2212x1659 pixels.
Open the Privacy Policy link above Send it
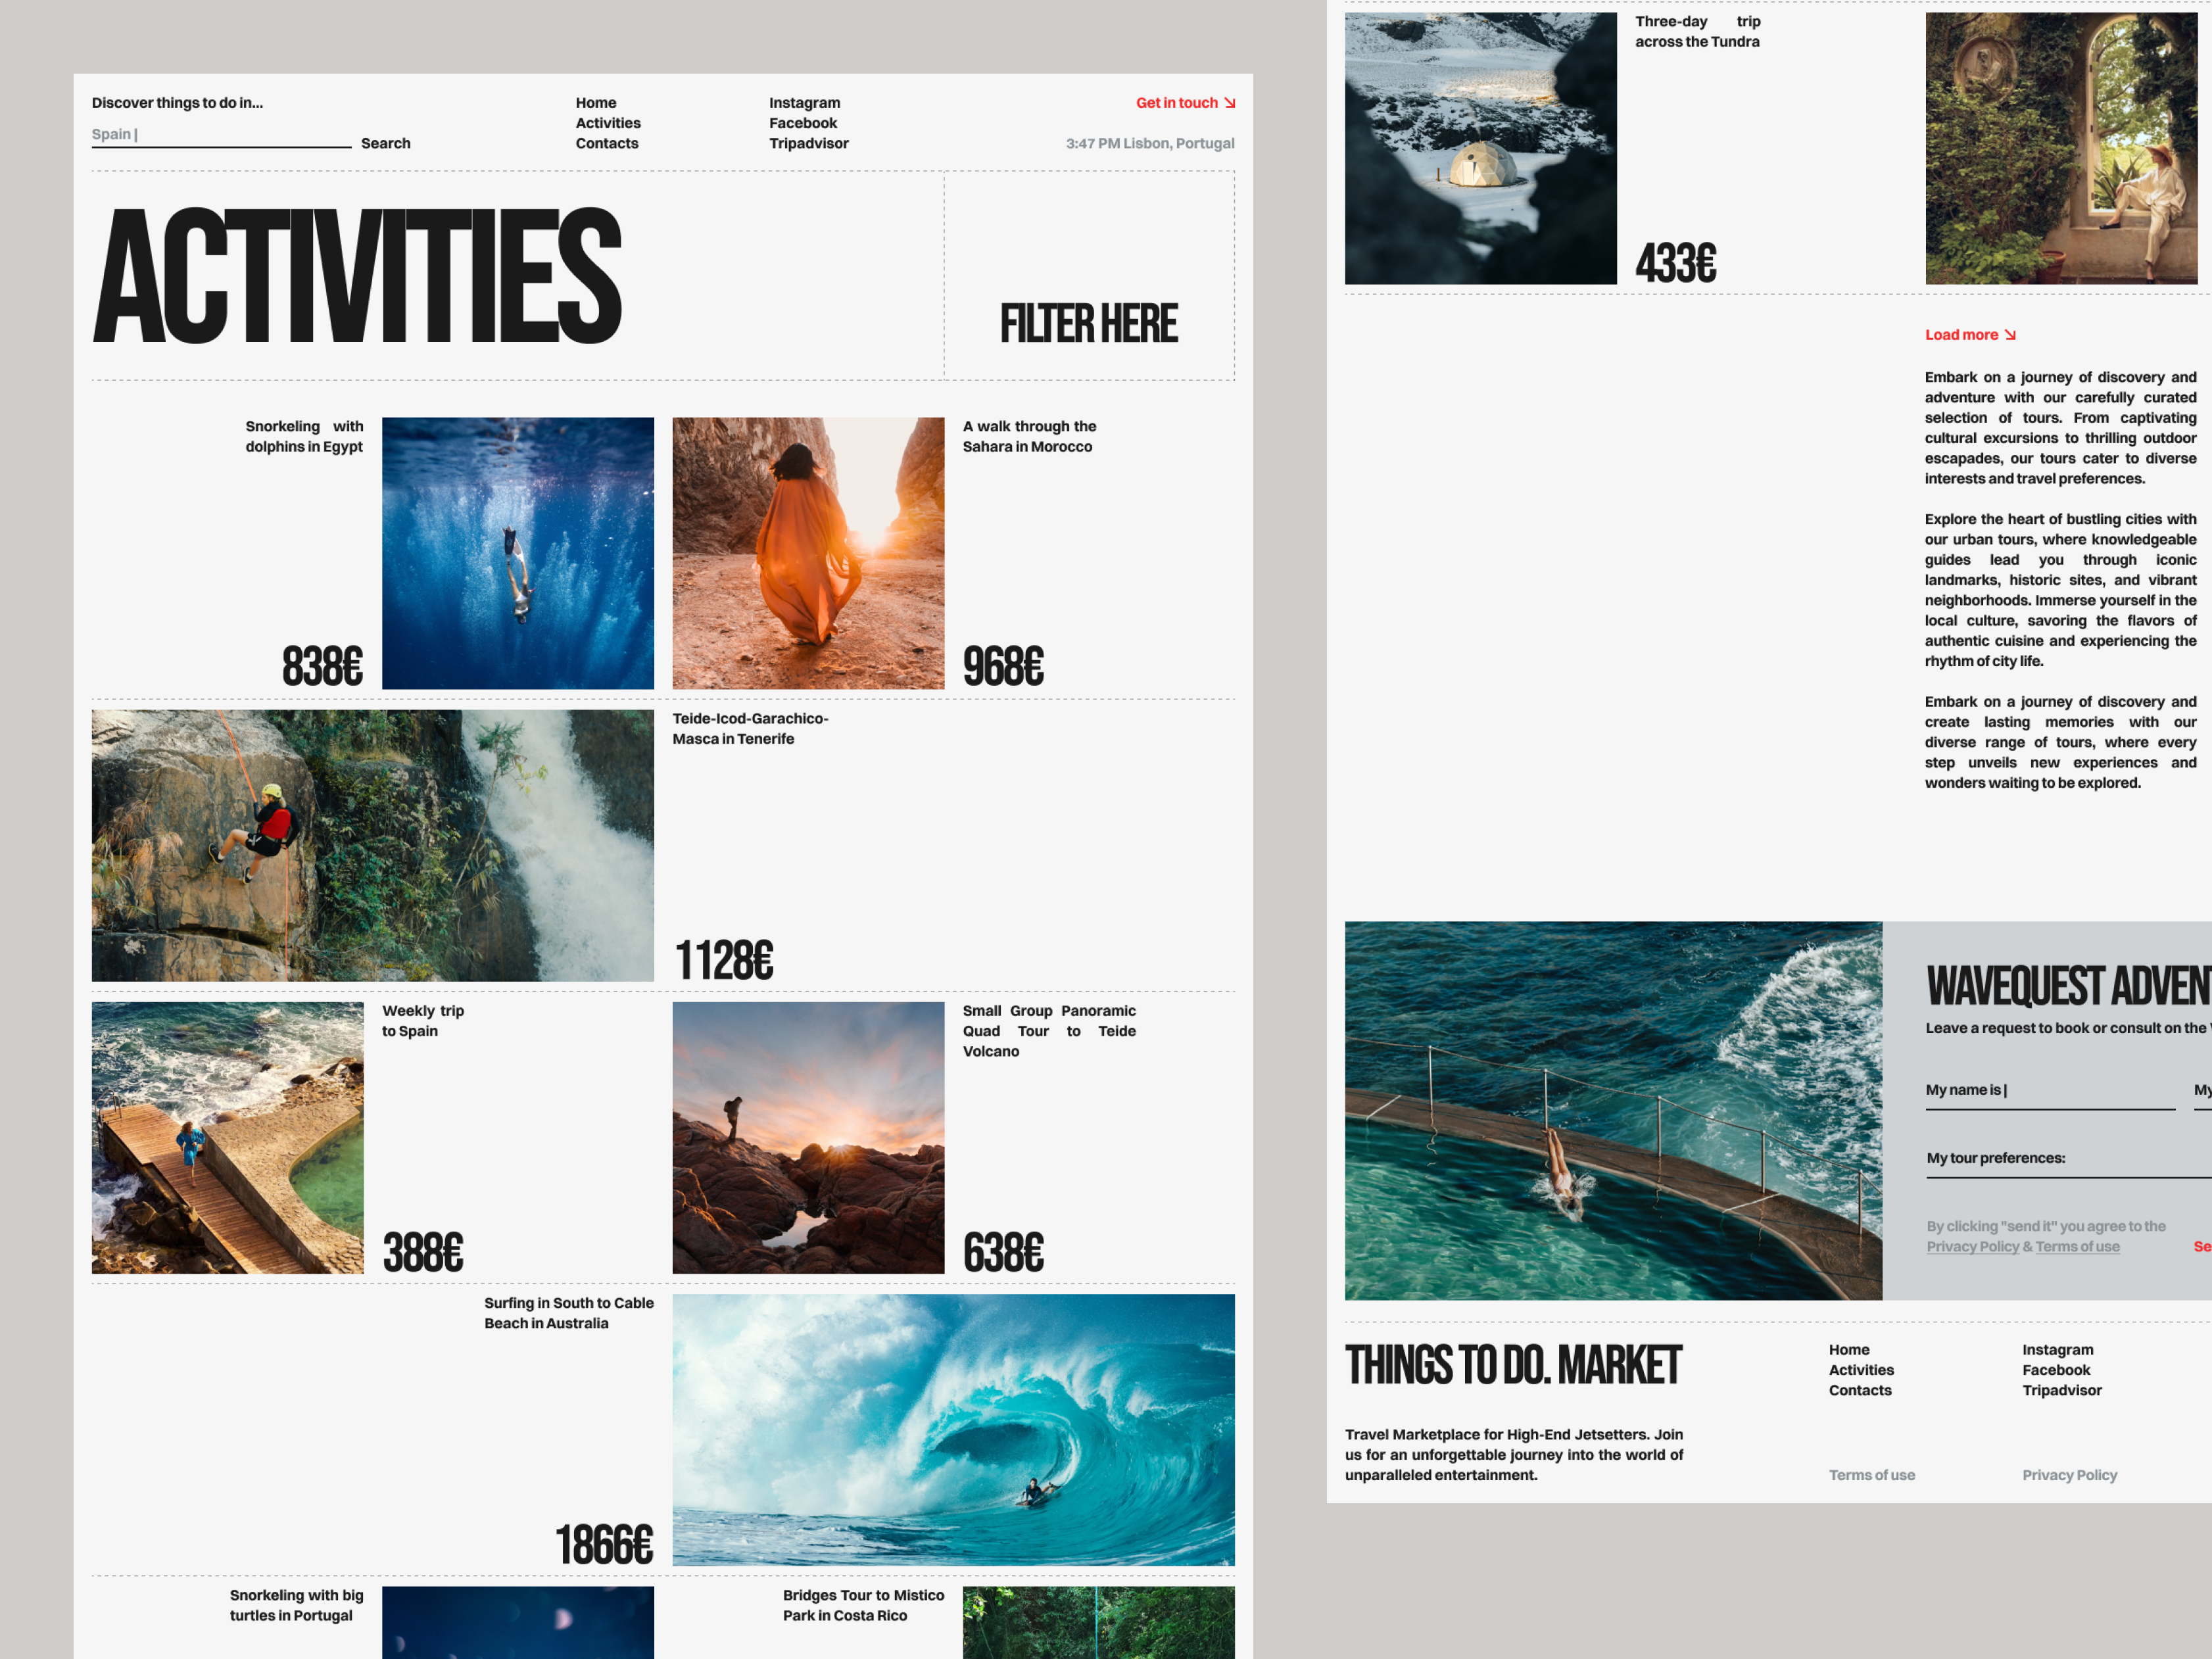1973,1246
